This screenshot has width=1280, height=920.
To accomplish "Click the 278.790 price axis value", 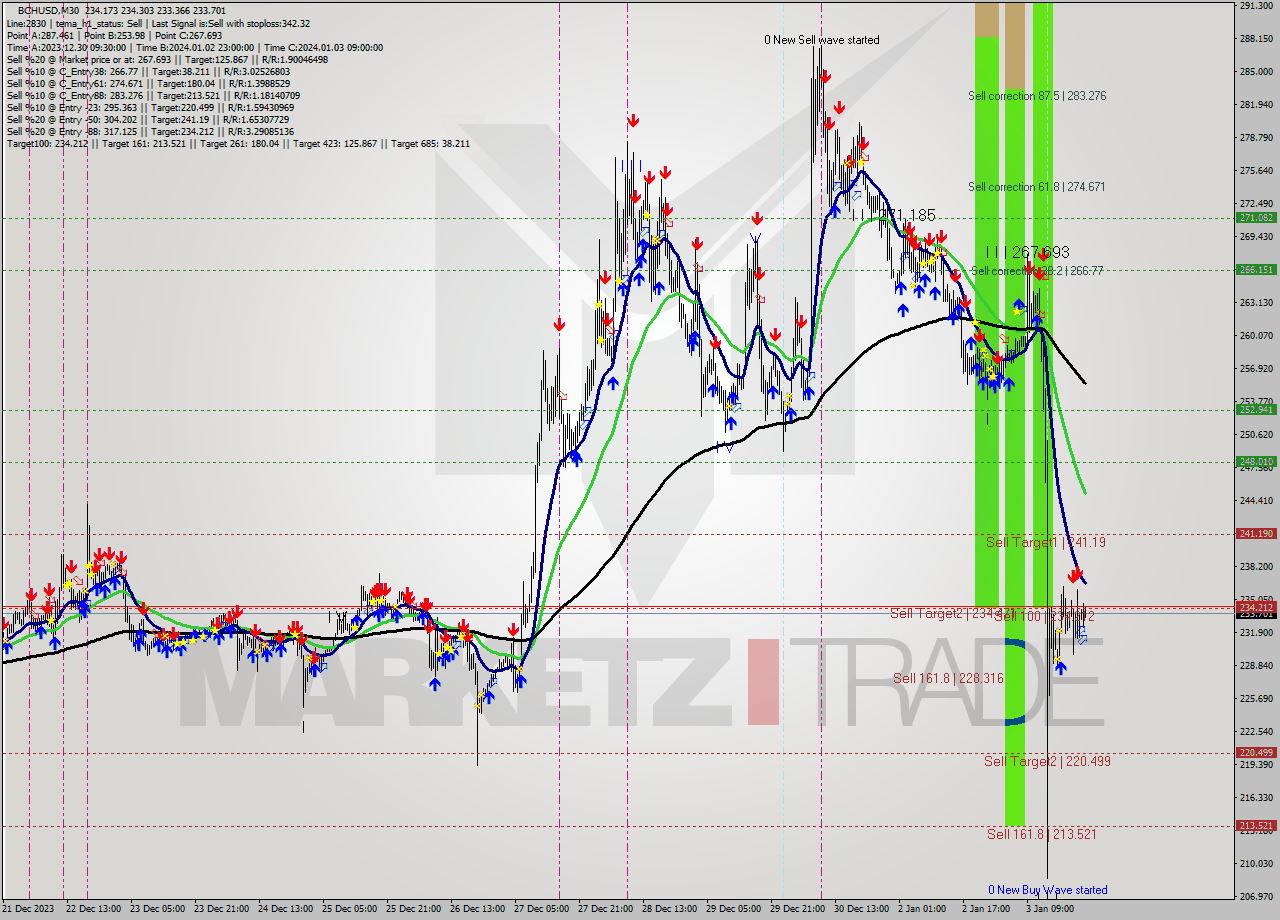I will [x=1256, y=137].
